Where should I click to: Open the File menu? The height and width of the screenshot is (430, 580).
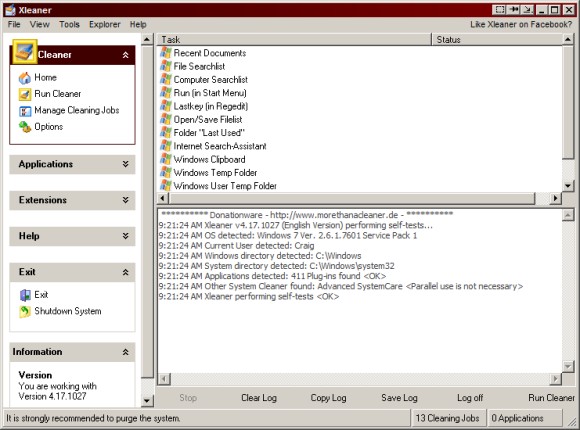14,24
